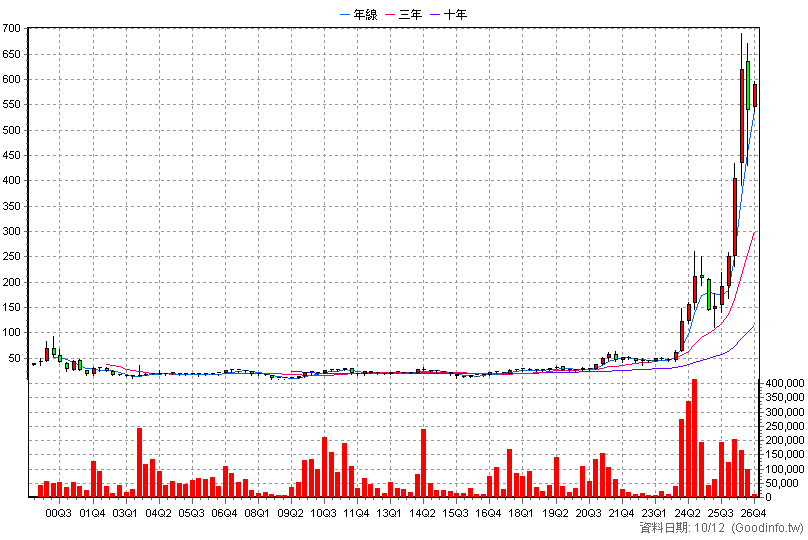Select the 08Q1 x-axis label
Screen dimensions: 808x540
257,513
